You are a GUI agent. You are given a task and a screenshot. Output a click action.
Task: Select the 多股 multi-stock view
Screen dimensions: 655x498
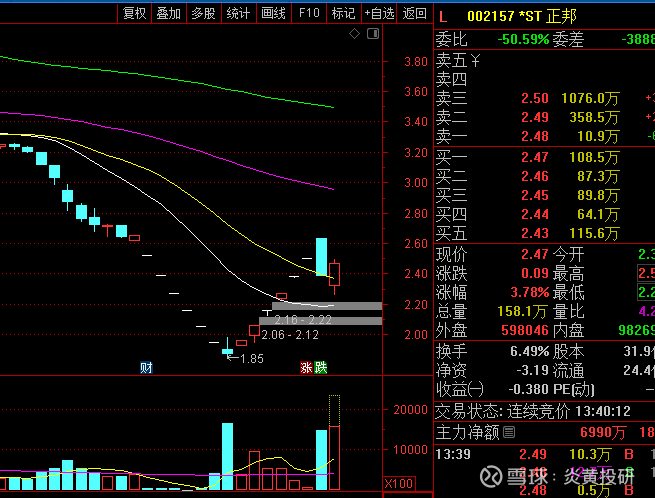pos(203,13)
